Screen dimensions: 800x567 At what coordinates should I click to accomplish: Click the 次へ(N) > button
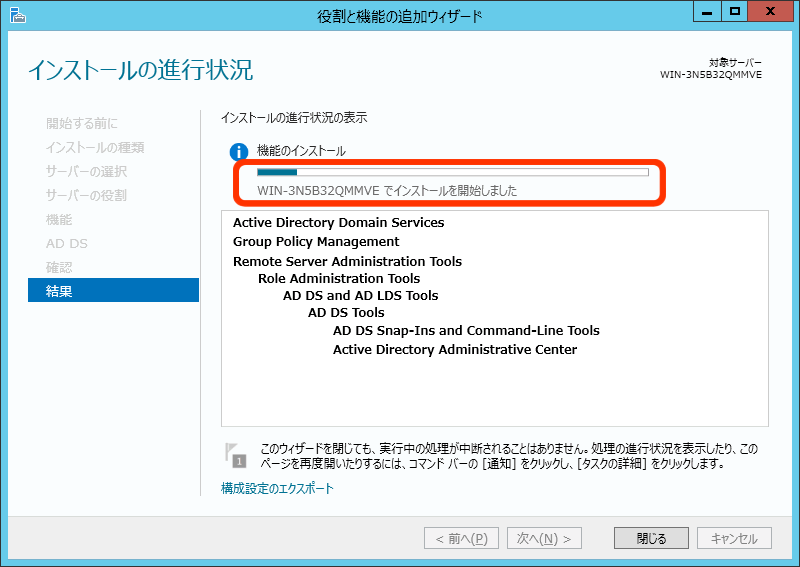coord(544,538)
